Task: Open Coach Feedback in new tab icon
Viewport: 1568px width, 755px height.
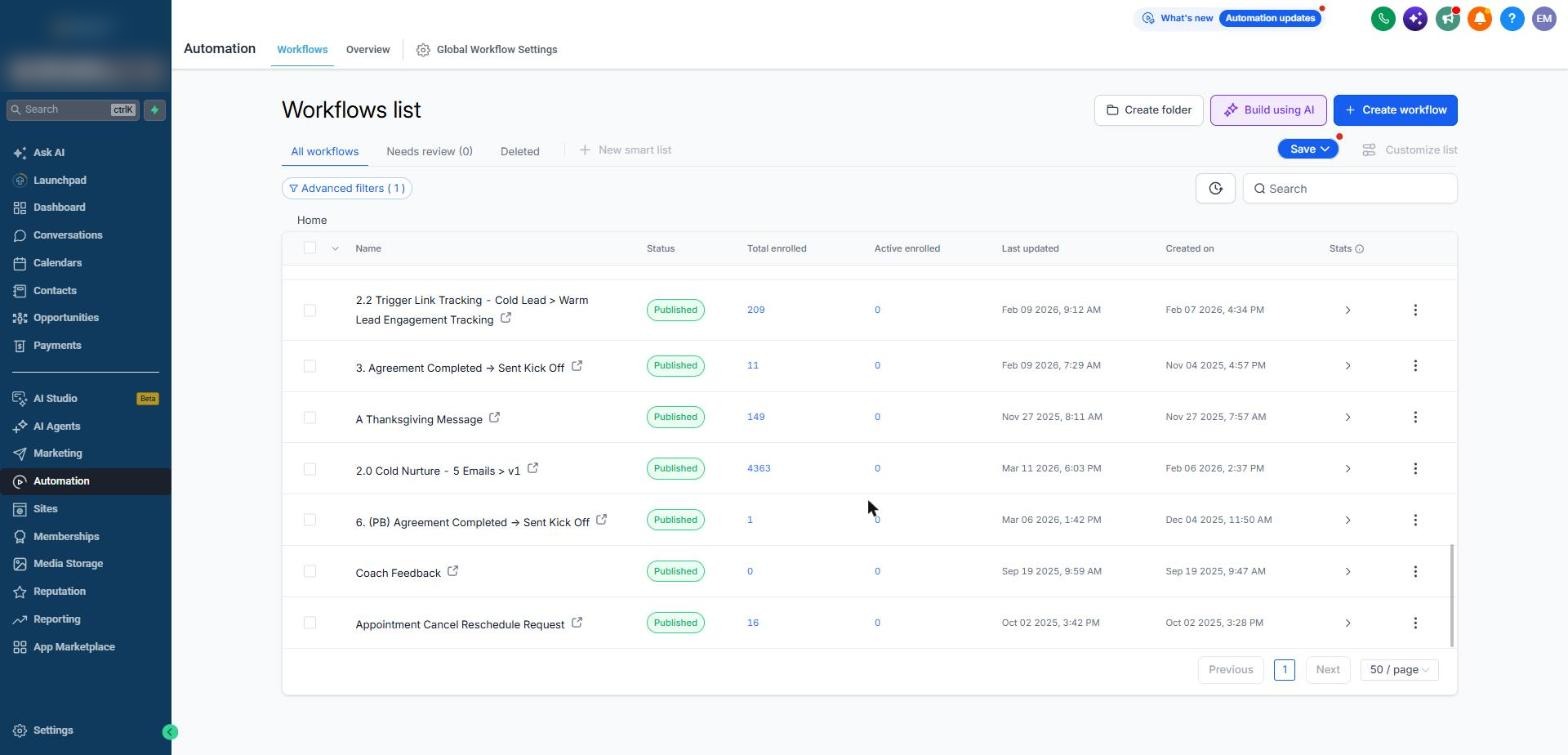Action: point(453,571)
